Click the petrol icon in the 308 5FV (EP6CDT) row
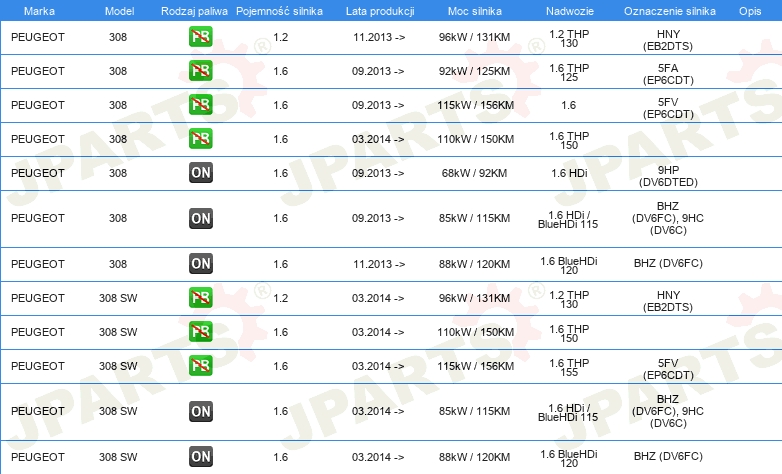Viewport: 782px width, 474px height. 200,105
